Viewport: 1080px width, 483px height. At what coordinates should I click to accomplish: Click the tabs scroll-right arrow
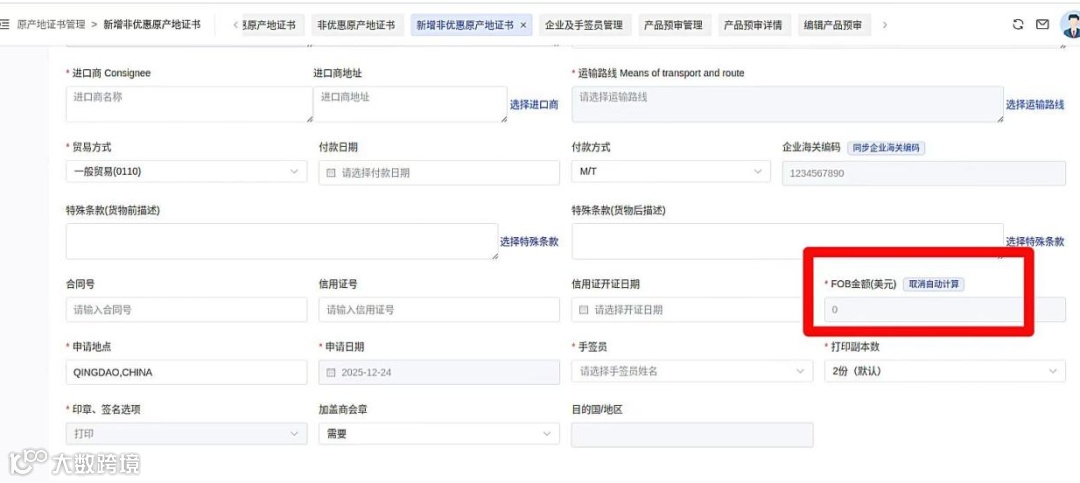click(x=885, y=25)
